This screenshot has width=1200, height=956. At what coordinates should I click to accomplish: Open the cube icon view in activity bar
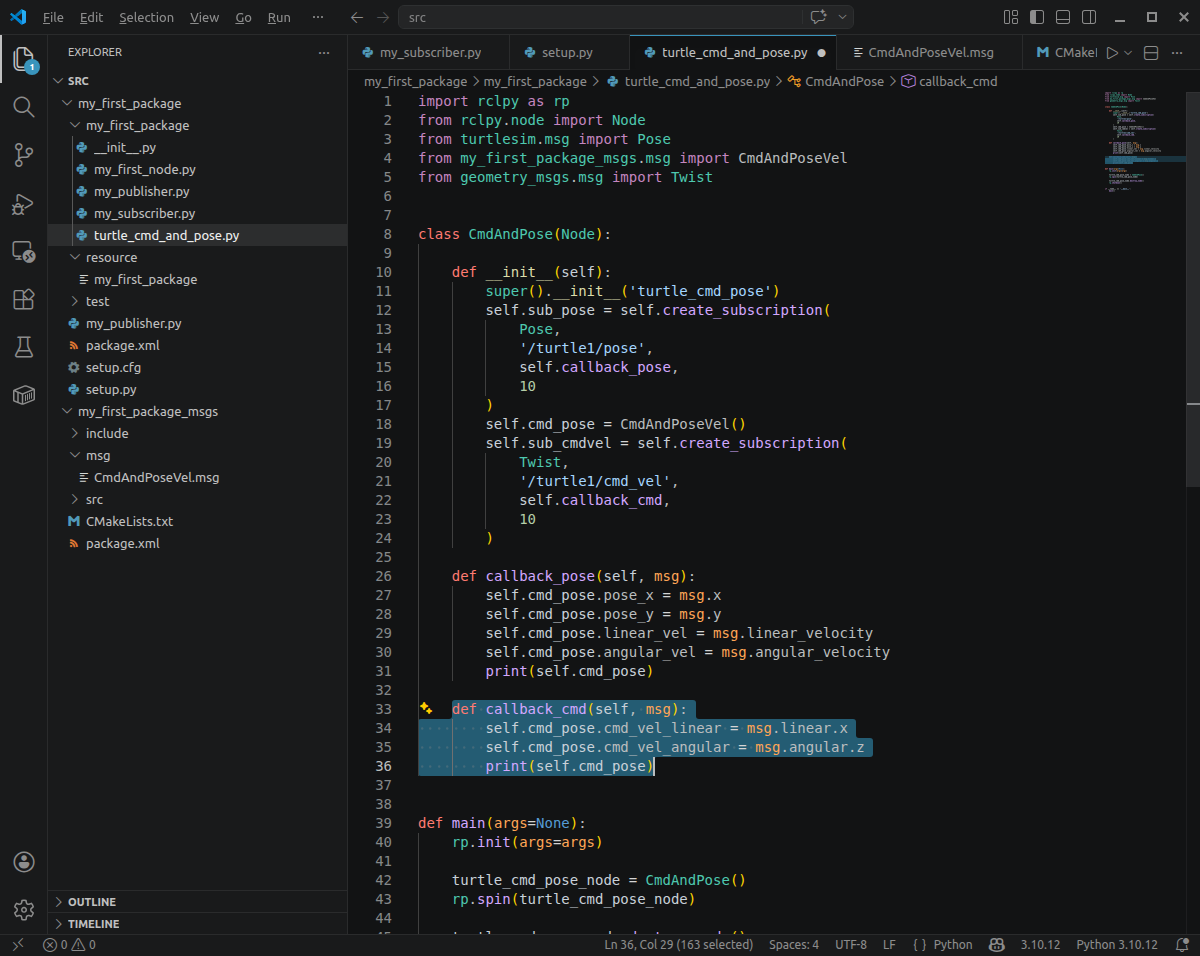24,395
